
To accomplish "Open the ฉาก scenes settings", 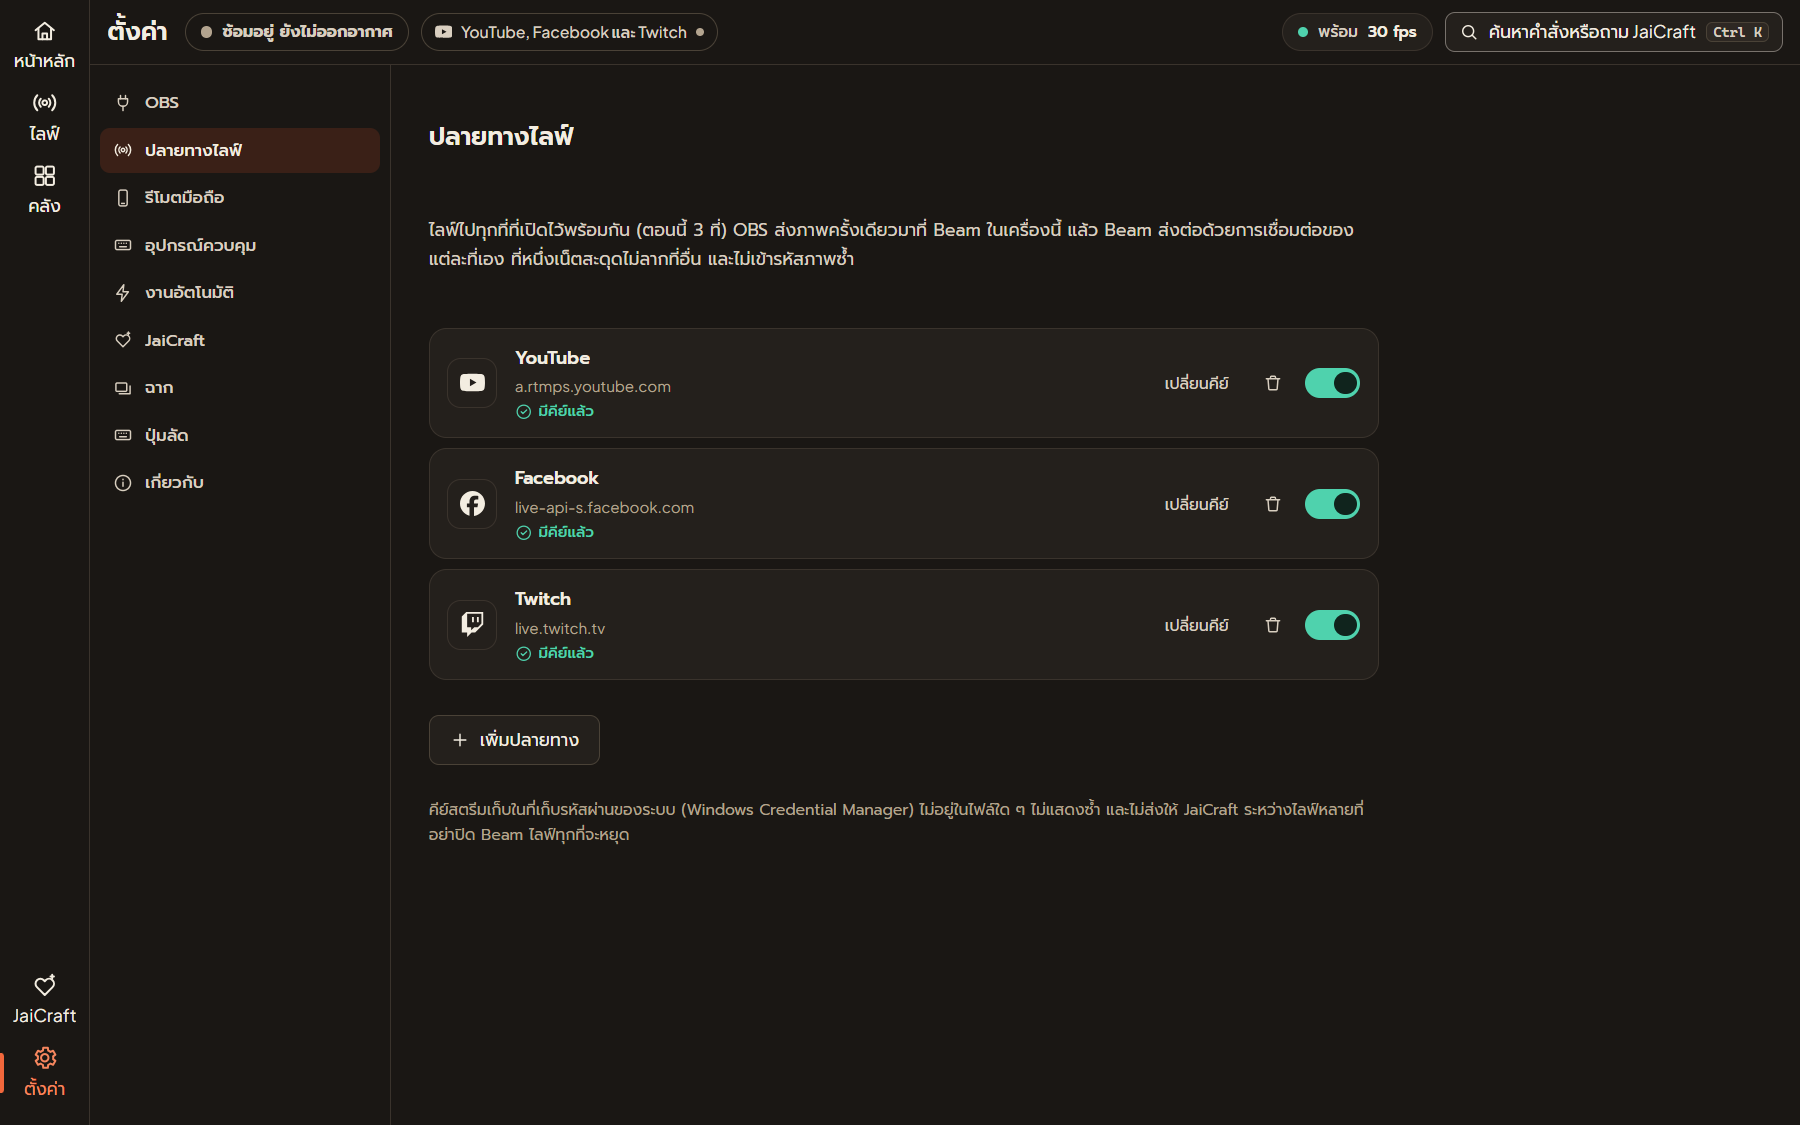I will (x=240, y=388).
